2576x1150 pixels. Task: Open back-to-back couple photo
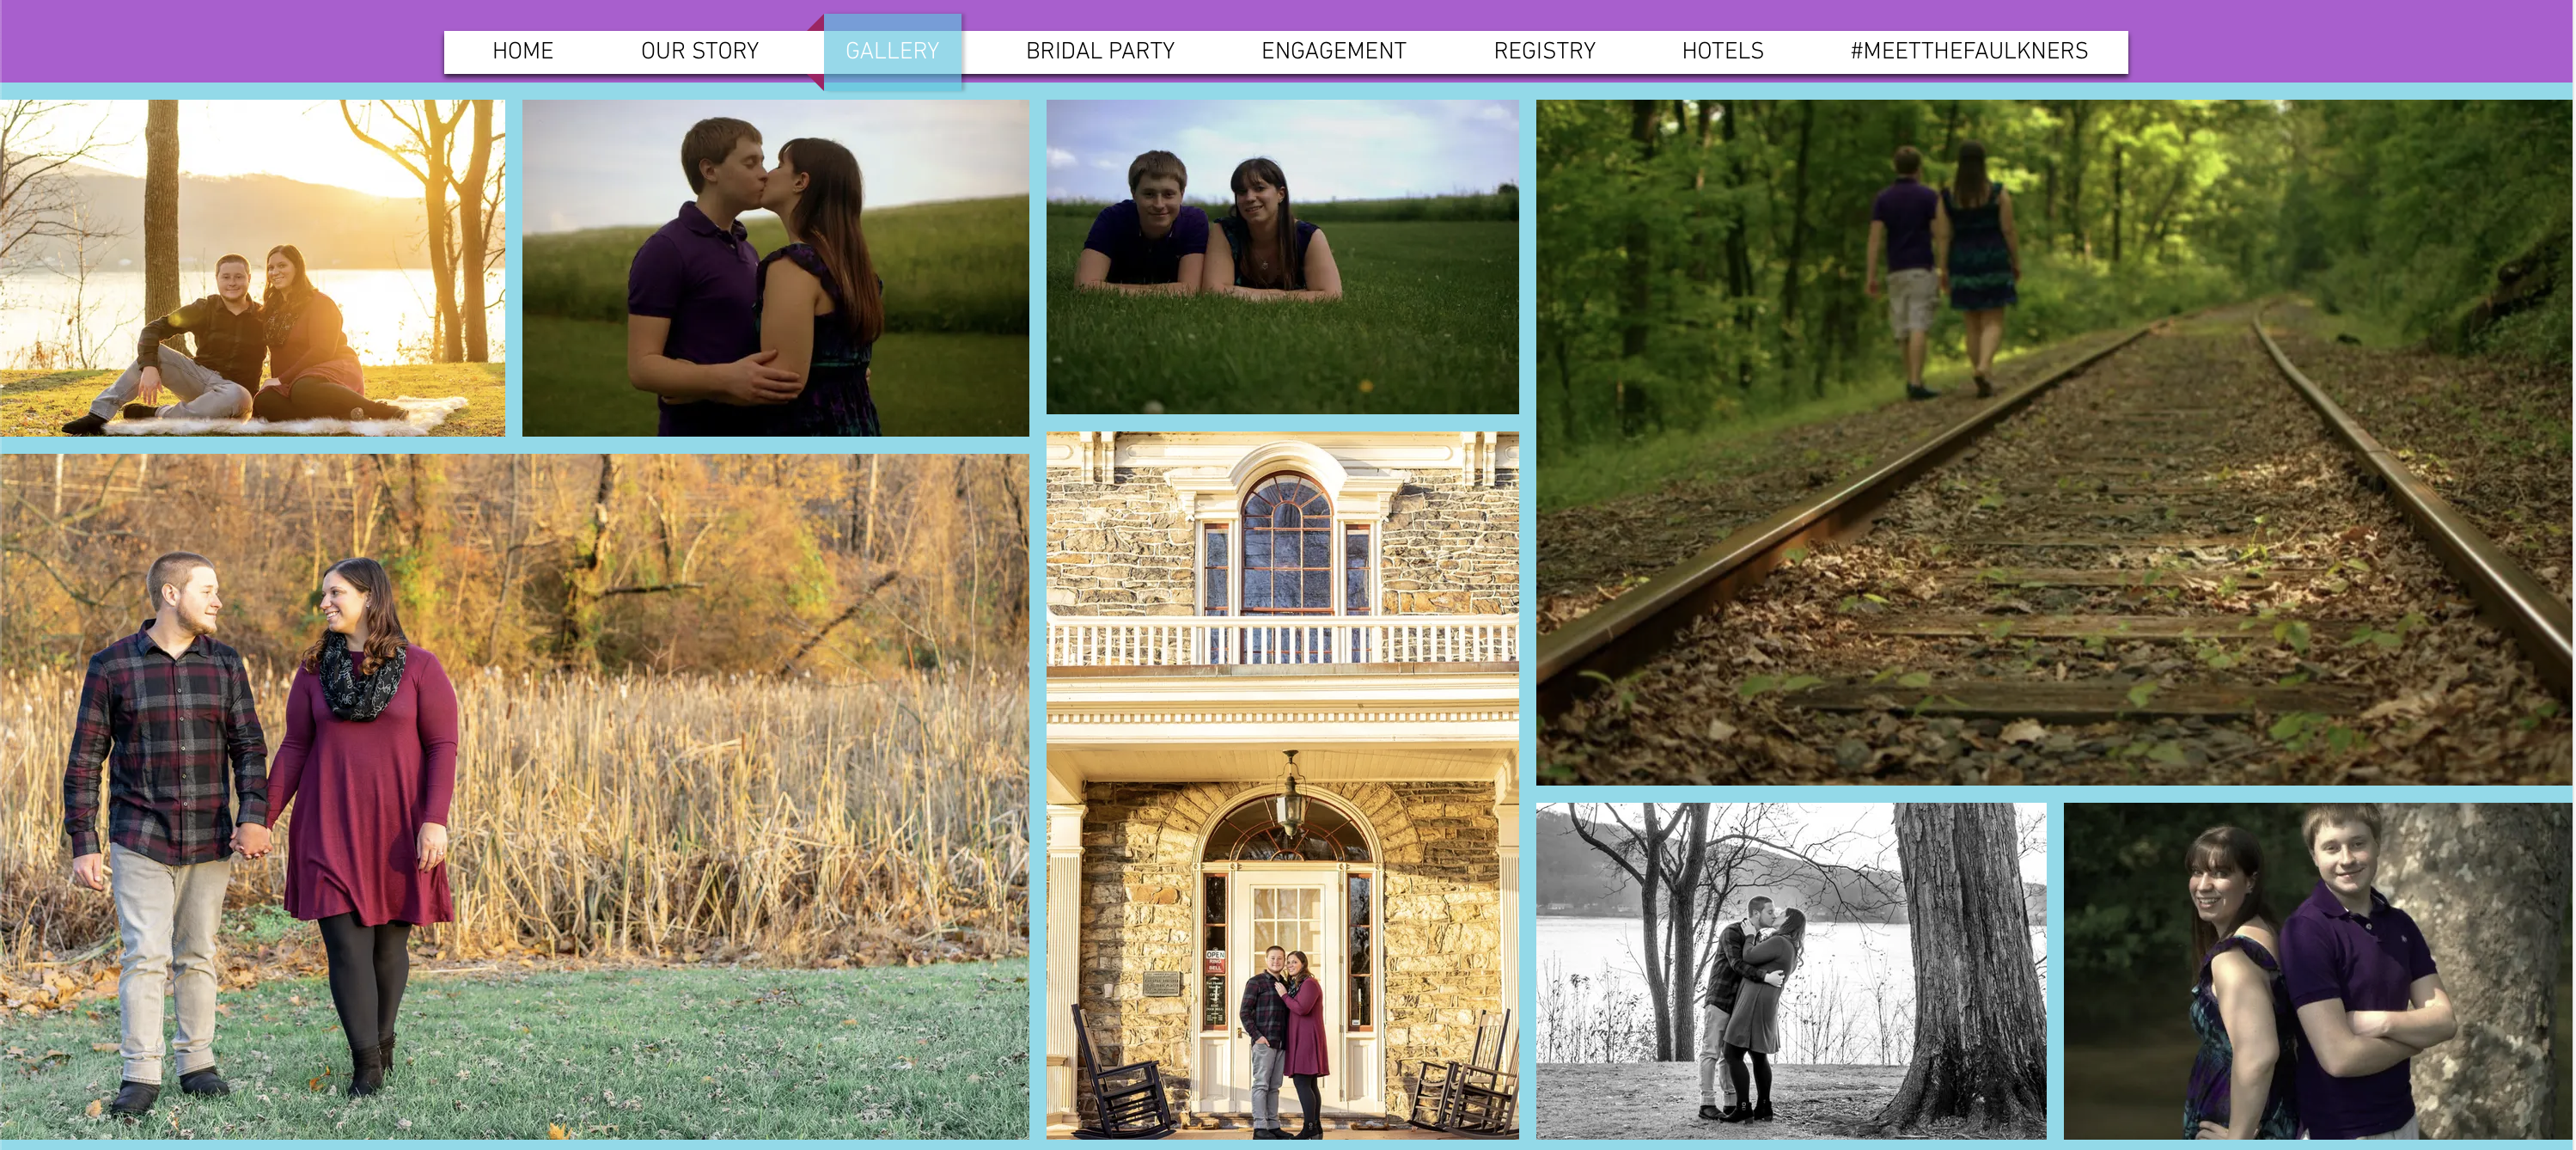[2318, 971]
